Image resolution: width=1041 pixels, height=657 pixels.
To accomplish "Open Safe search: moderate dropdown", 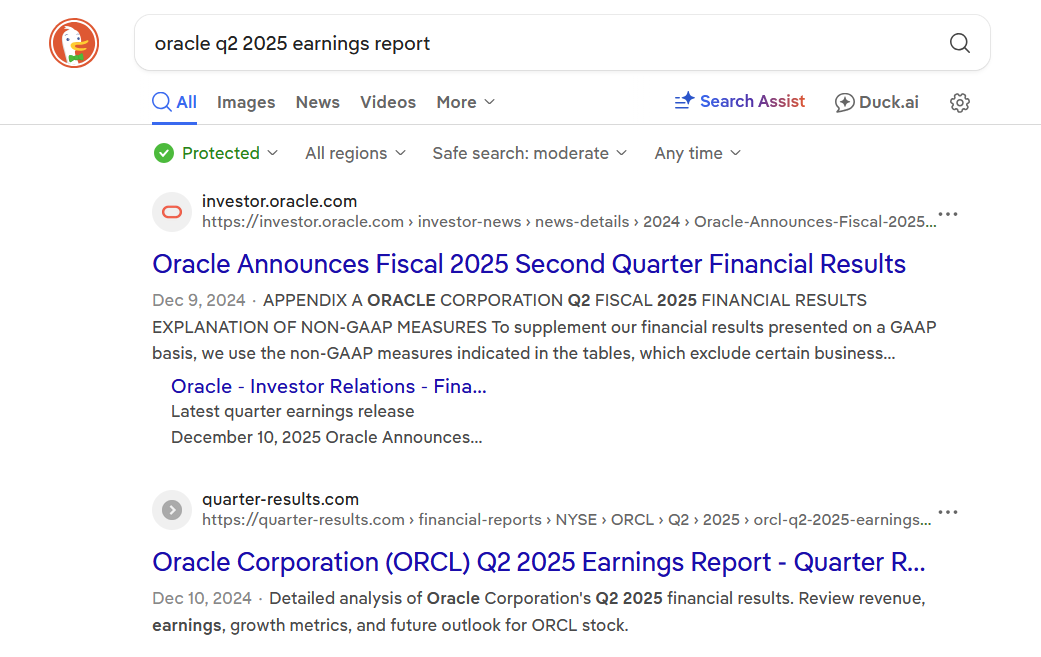I will point(529,153).
